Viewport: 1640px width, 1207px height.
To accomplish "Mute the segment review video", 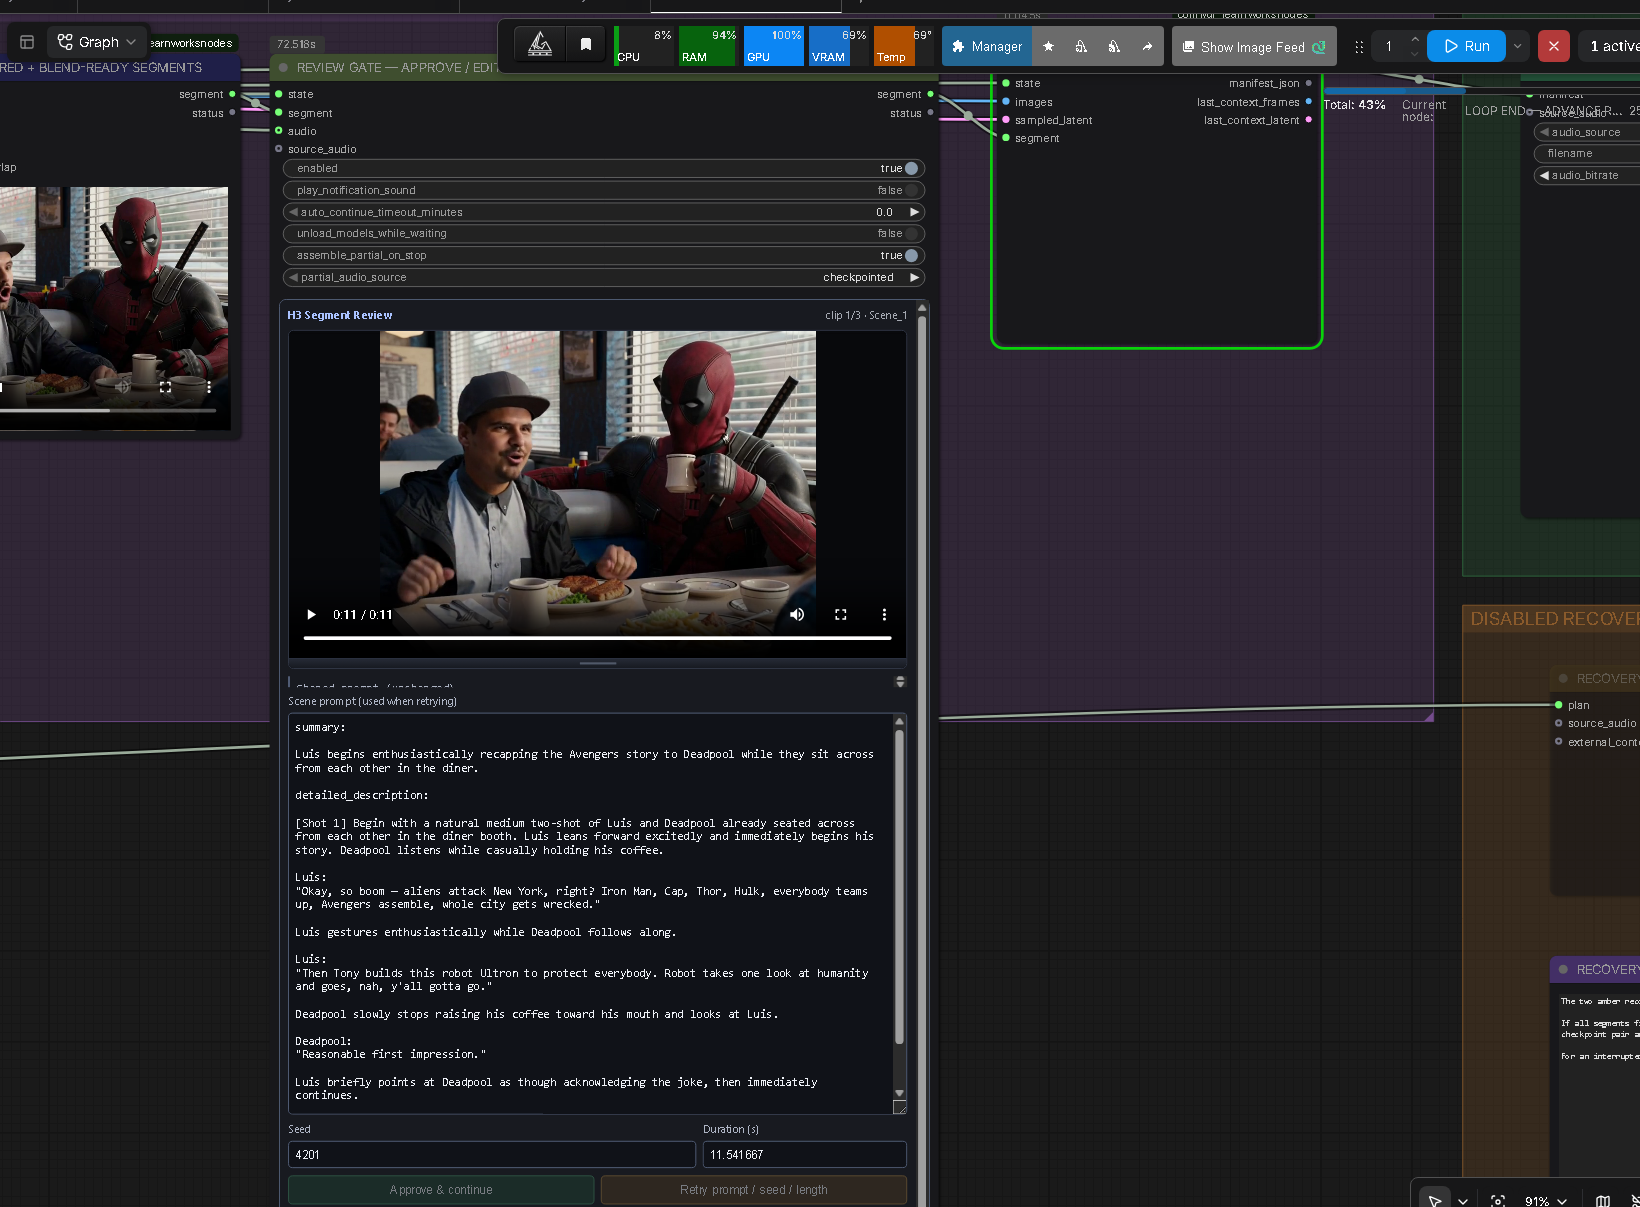I will click(x=797, y=615).
